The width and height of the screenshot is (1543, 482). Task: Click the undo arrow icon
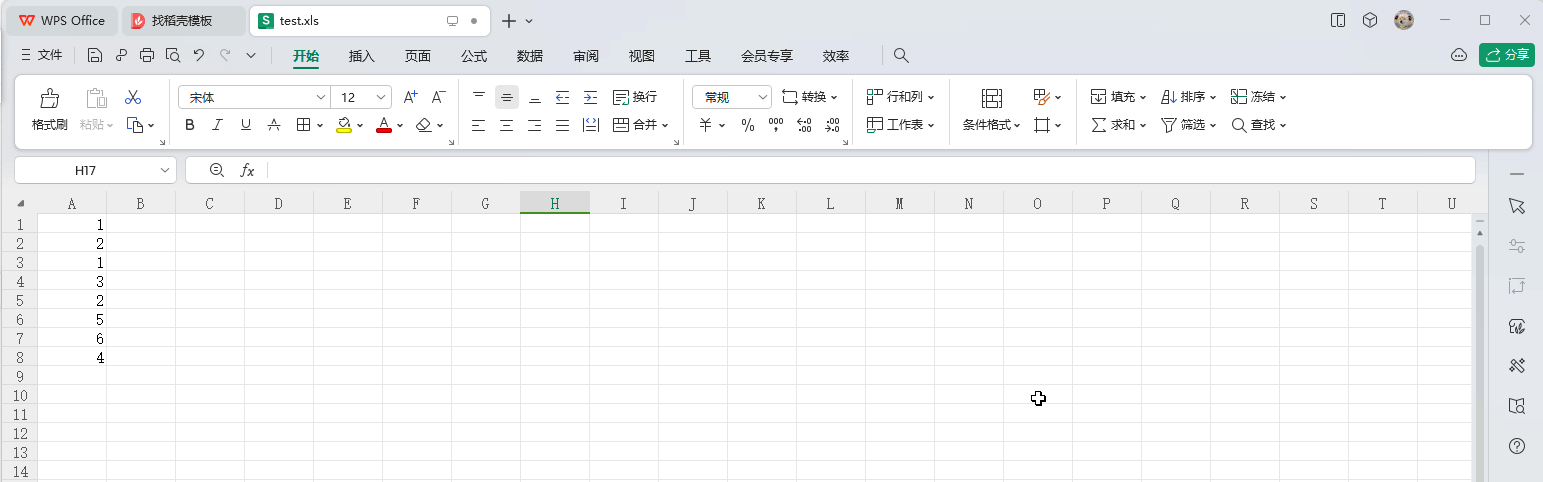198,56
